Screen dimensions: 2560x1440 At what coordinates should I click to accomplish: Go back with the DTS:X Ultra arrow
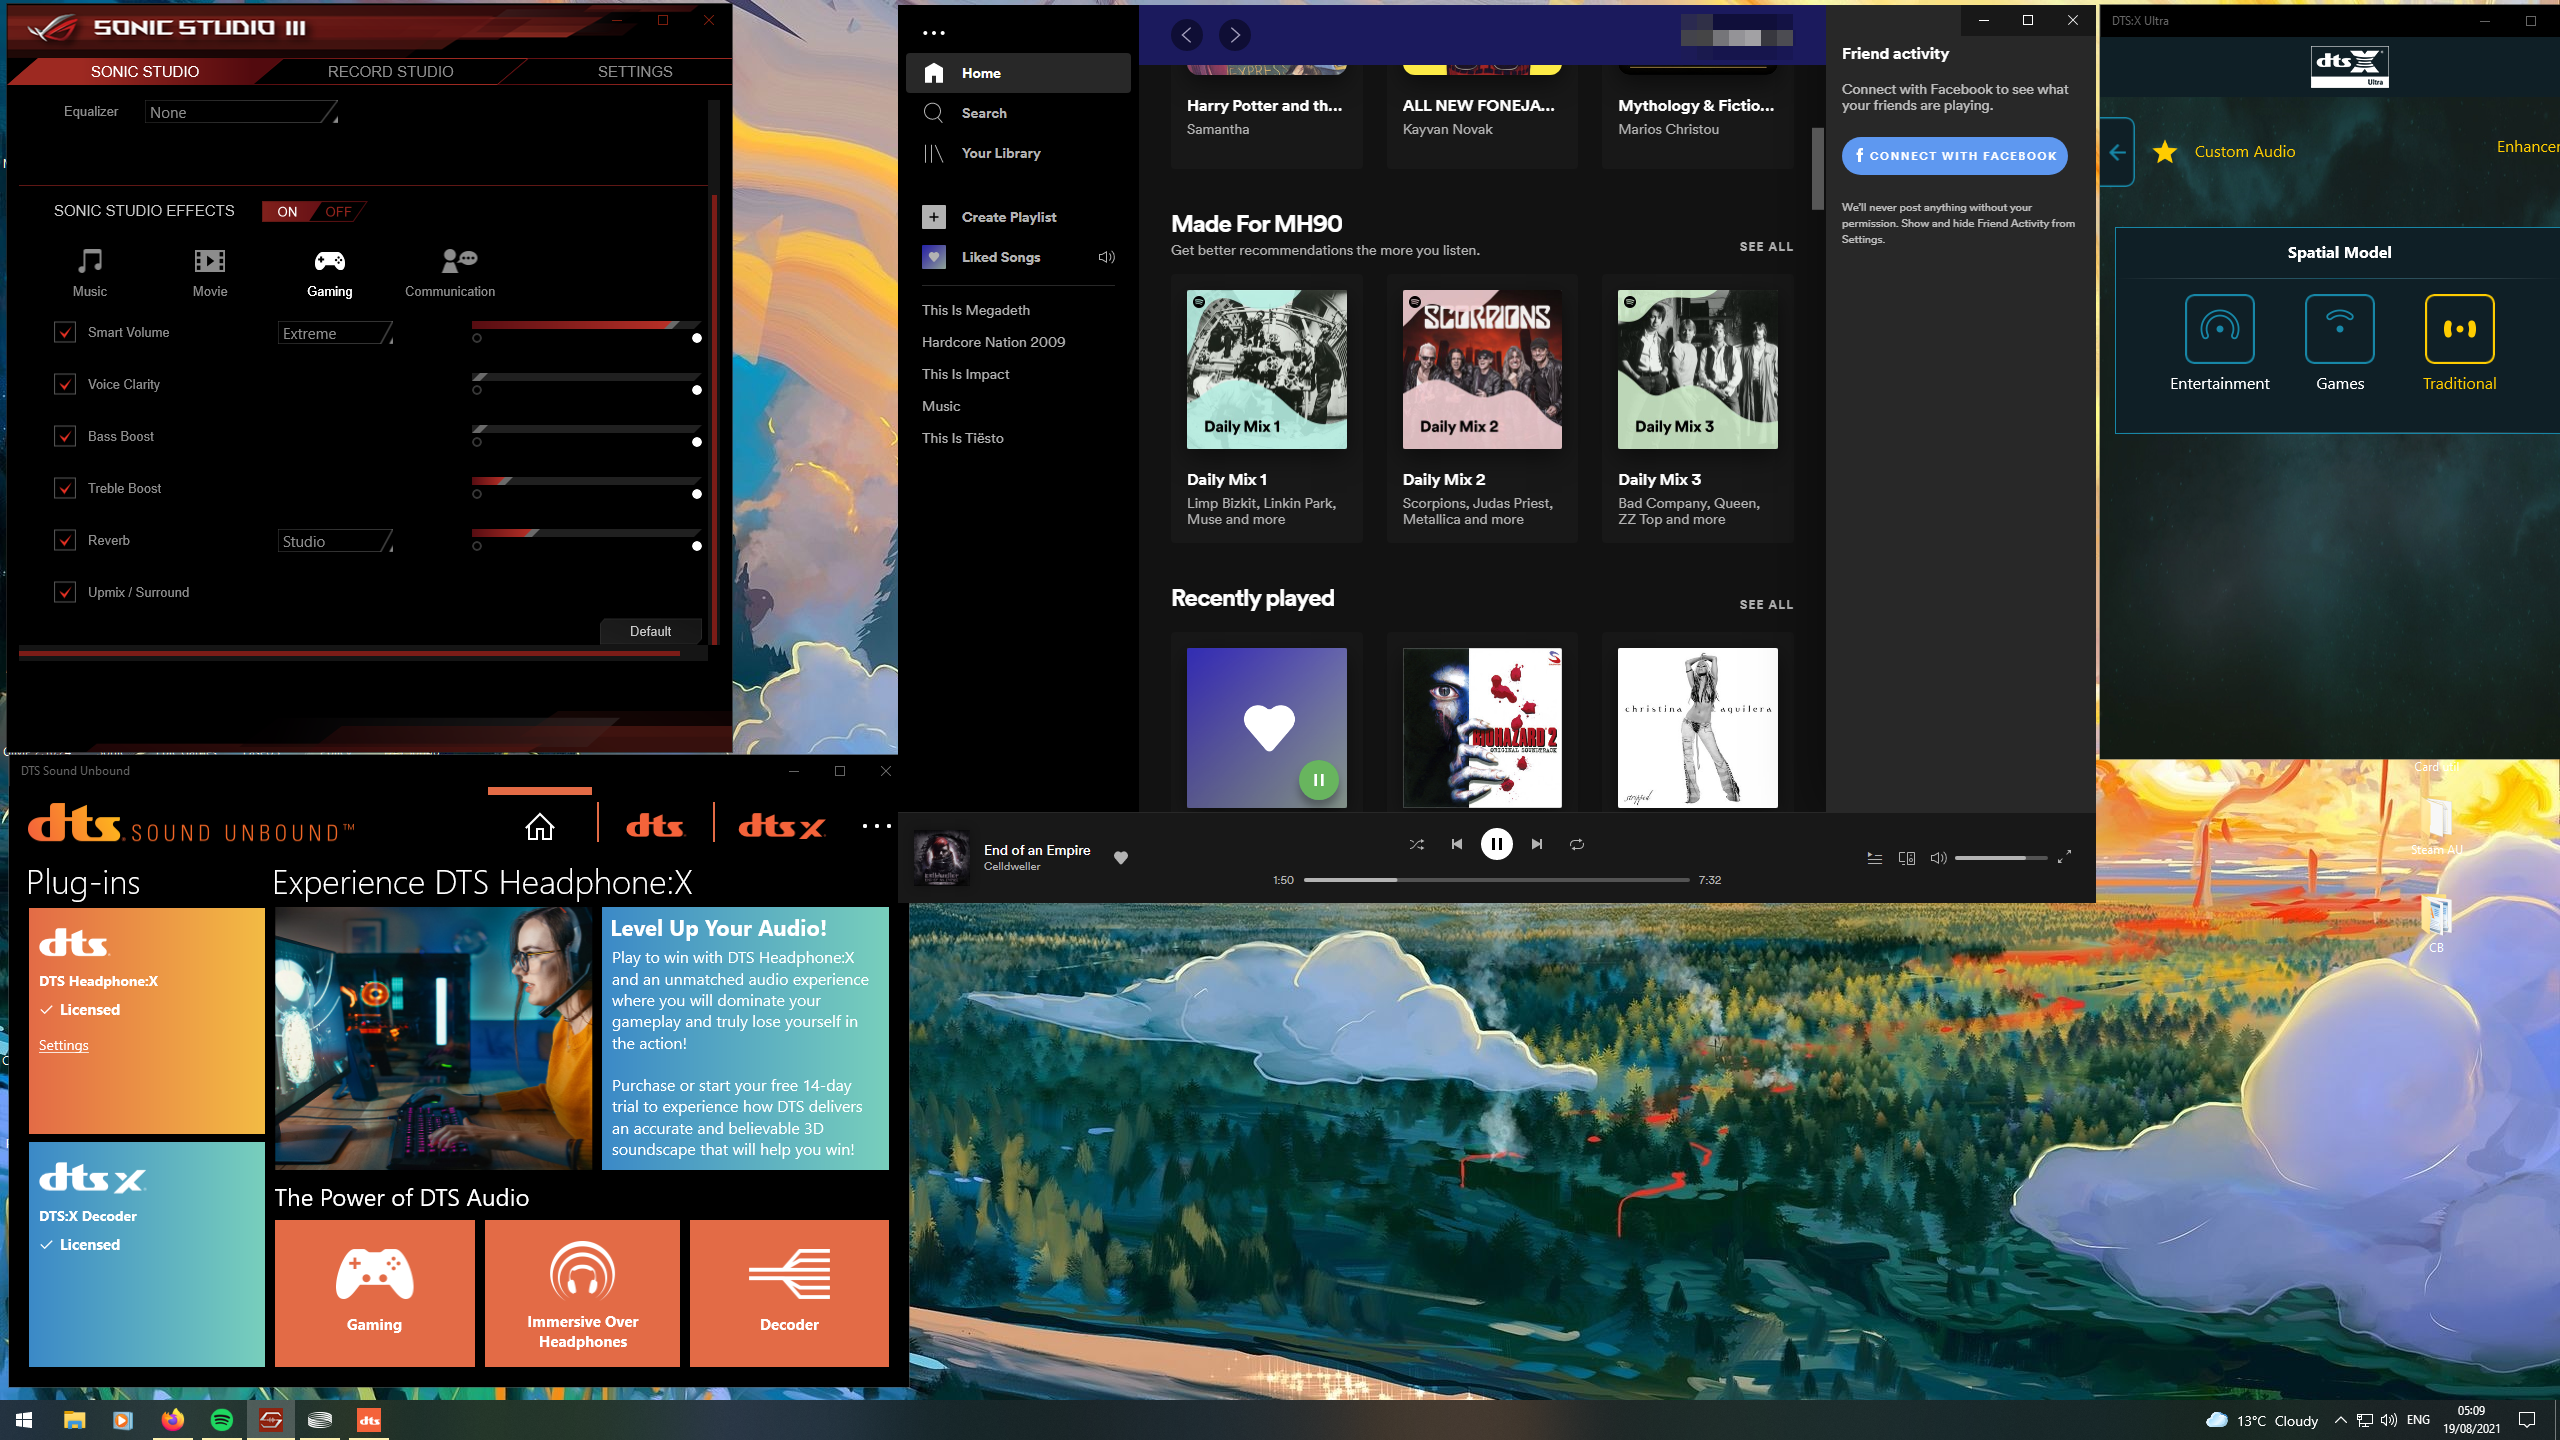click(x=2117, y=152)
